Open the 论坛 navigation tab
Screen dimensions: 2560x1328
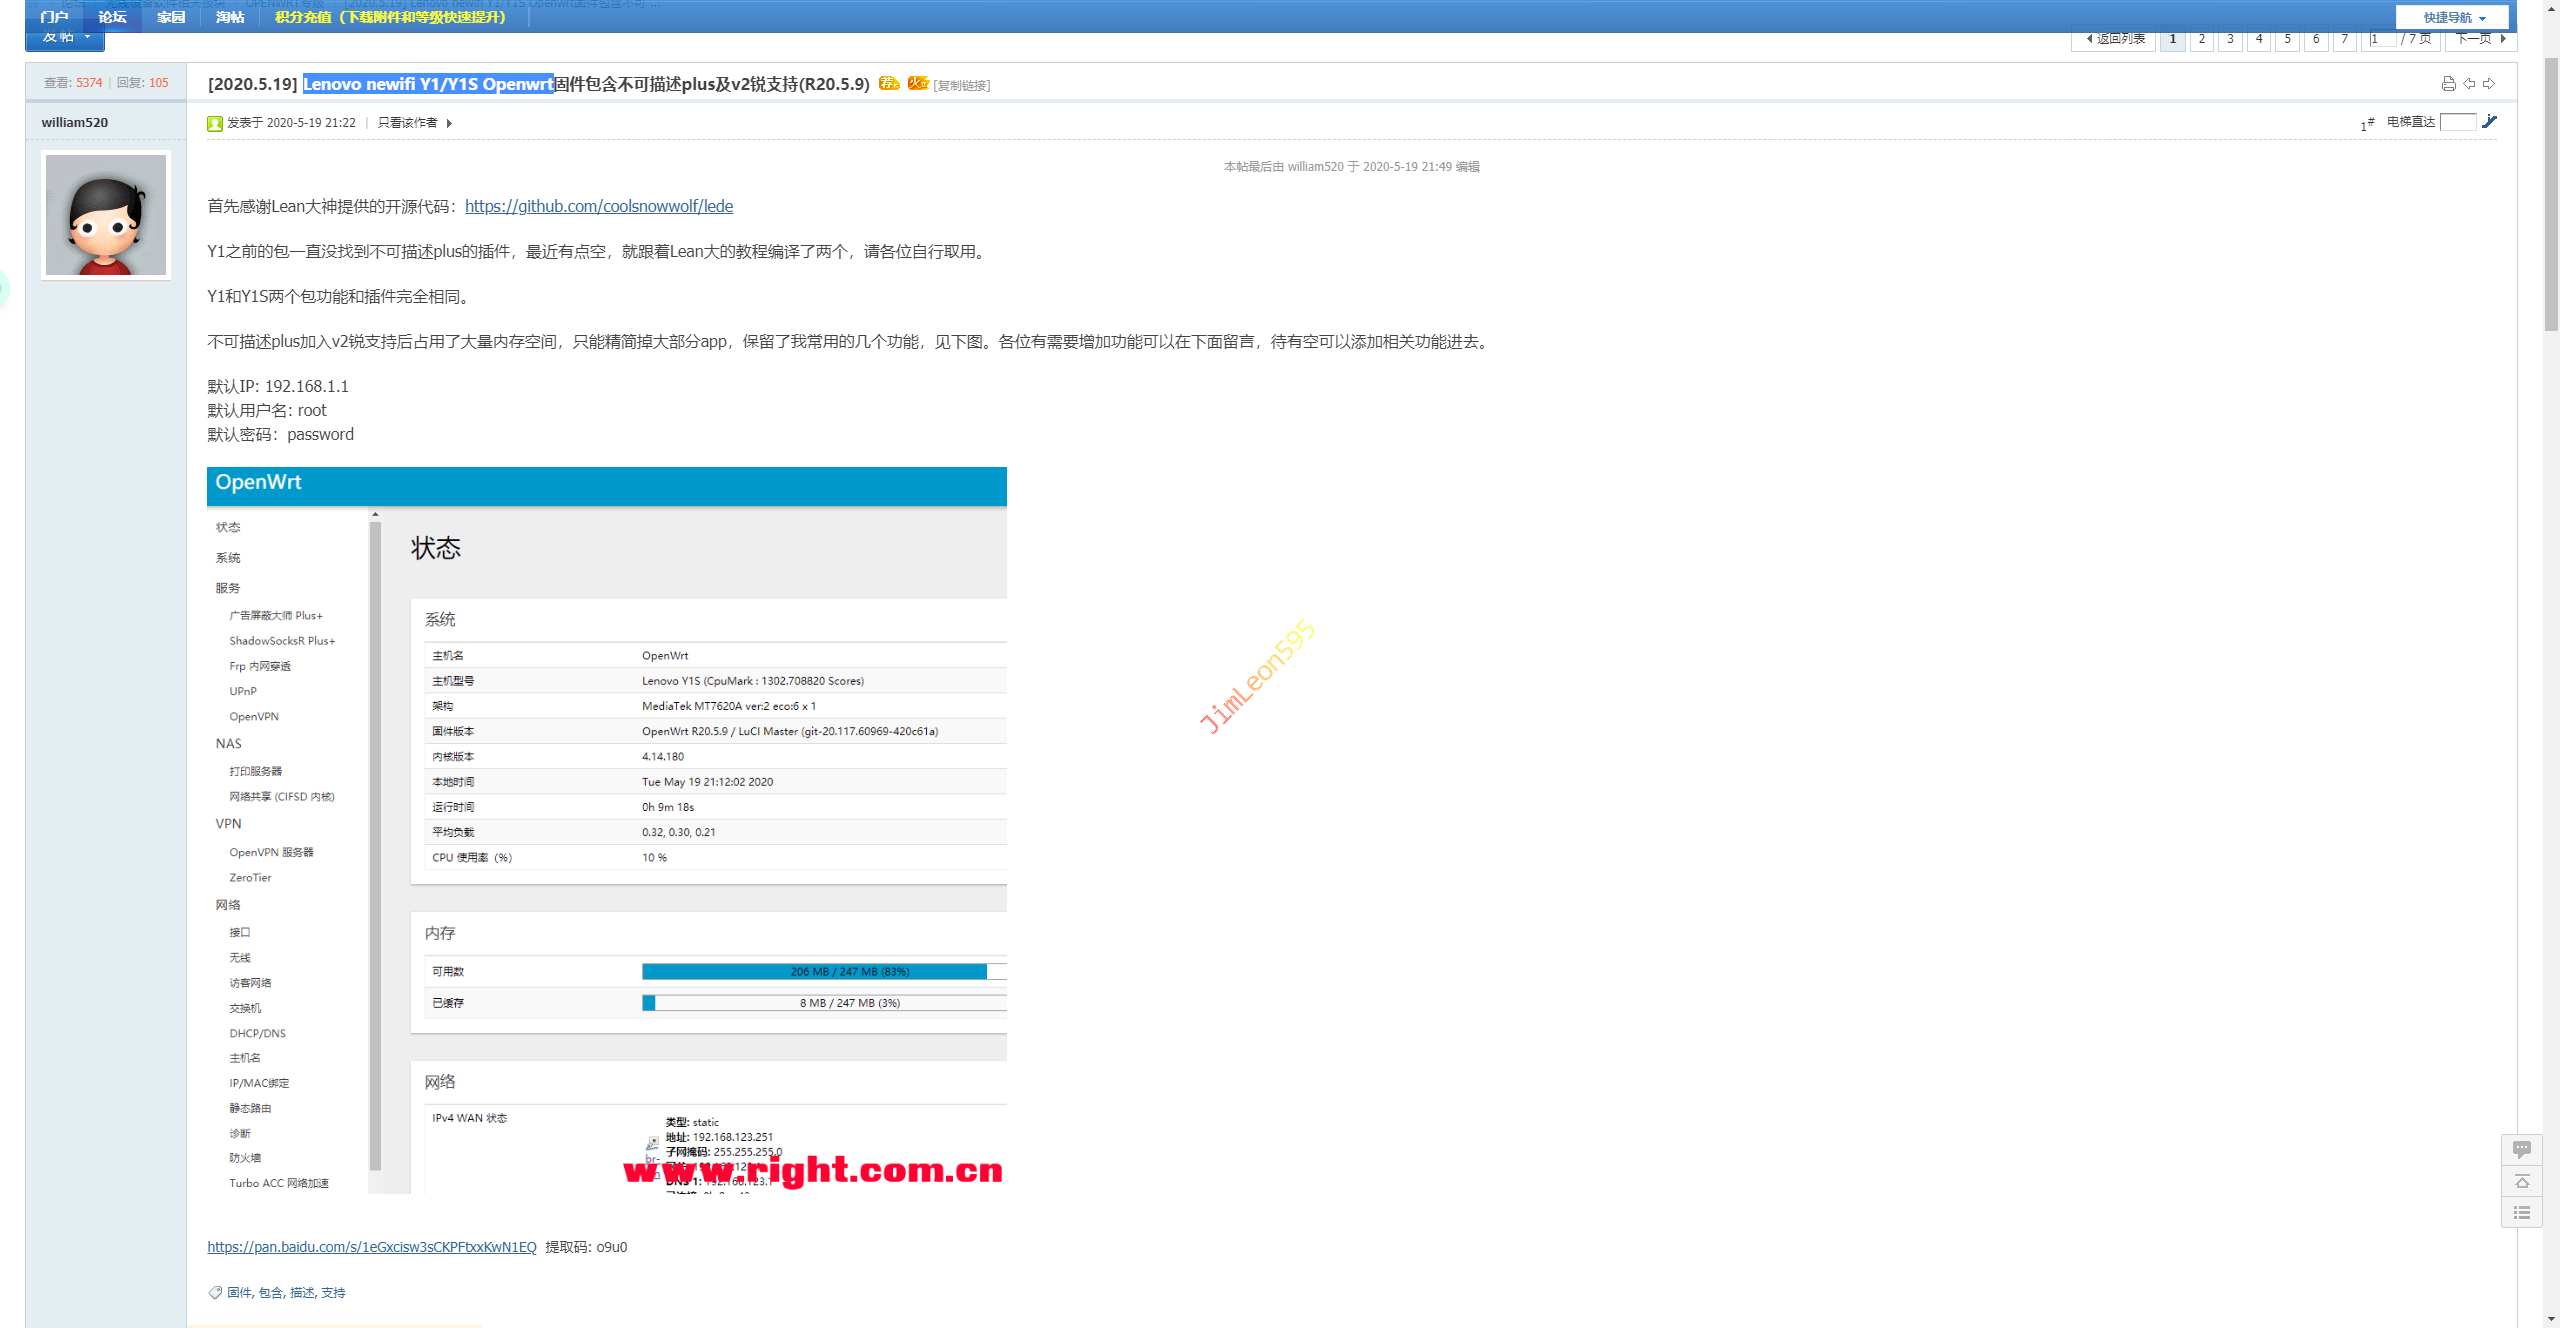coord(112,17)
